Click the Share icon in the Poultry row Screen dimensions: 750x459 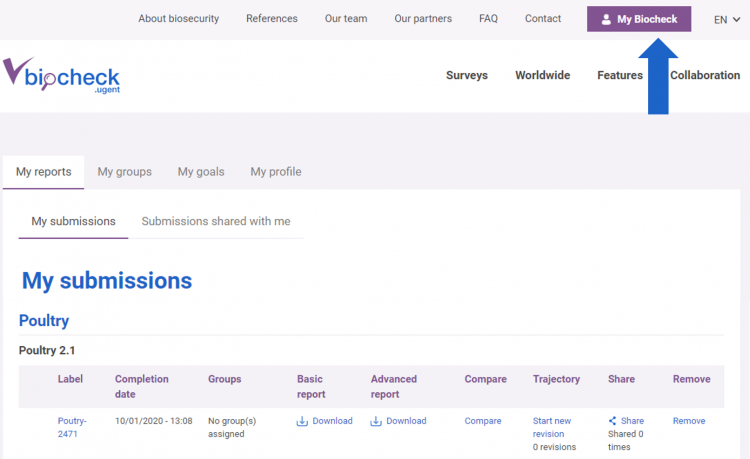612,421
